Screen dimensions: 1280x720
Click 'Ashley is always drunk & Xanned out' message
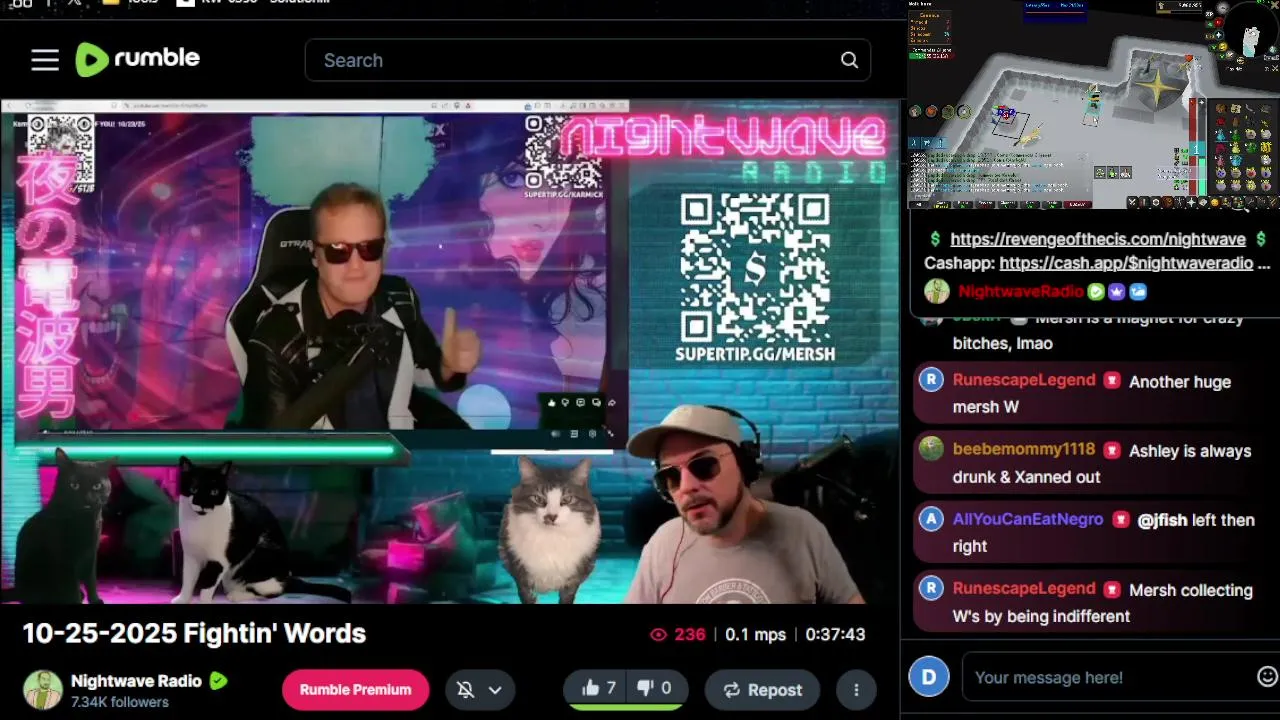point(1102,464)
